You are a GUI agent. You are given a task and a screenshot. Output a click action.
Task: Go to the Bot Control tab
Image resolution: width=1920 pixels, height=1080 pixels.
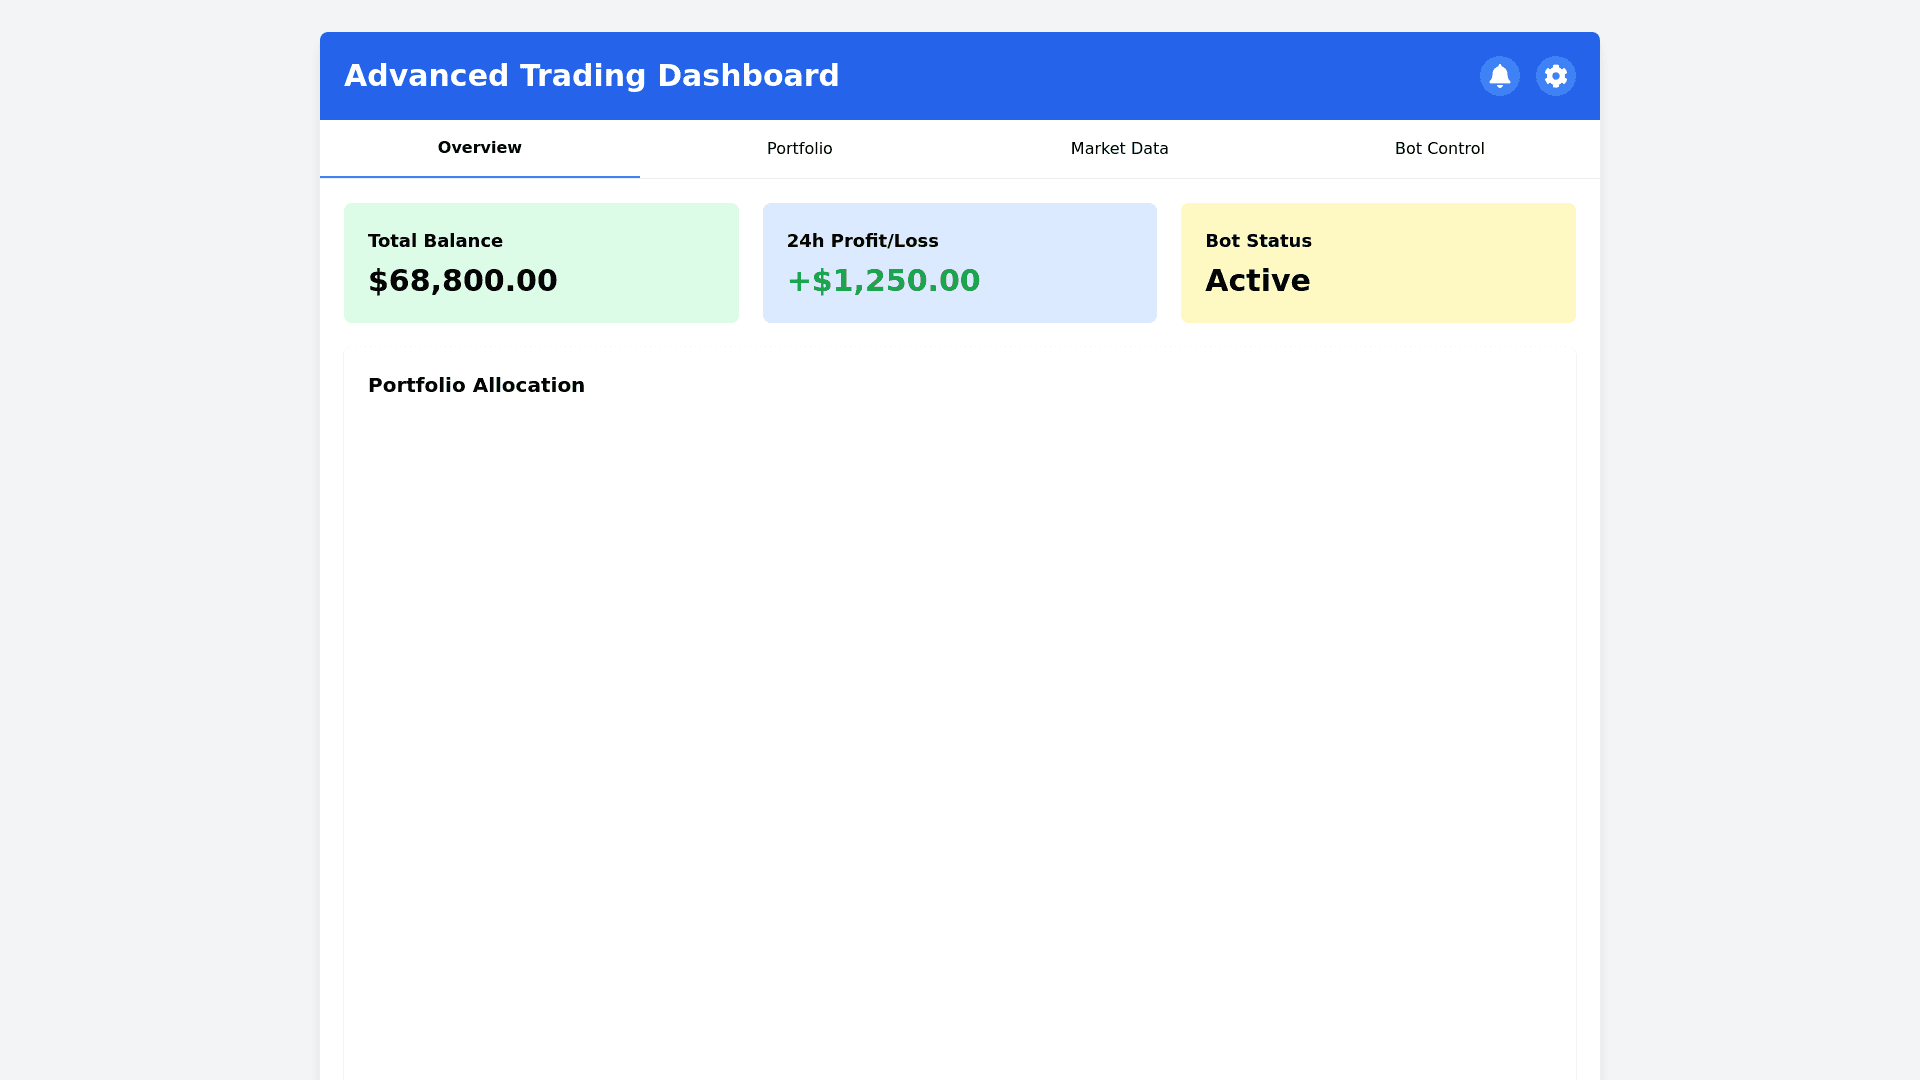point(1439,149)
